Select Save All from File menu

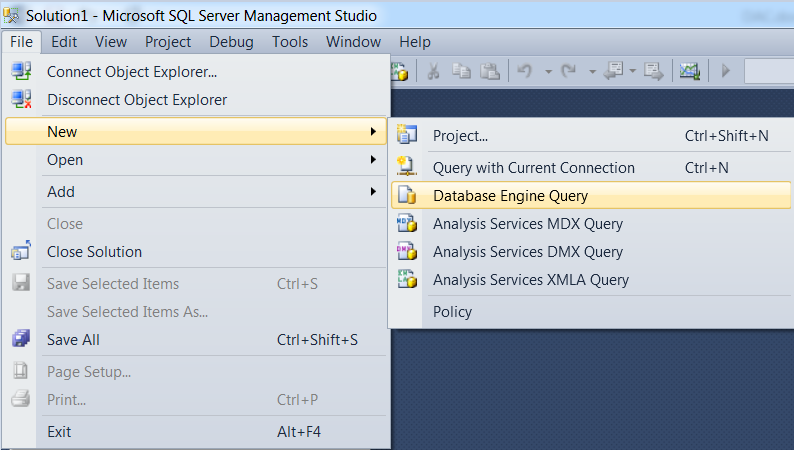click(196, 340)
